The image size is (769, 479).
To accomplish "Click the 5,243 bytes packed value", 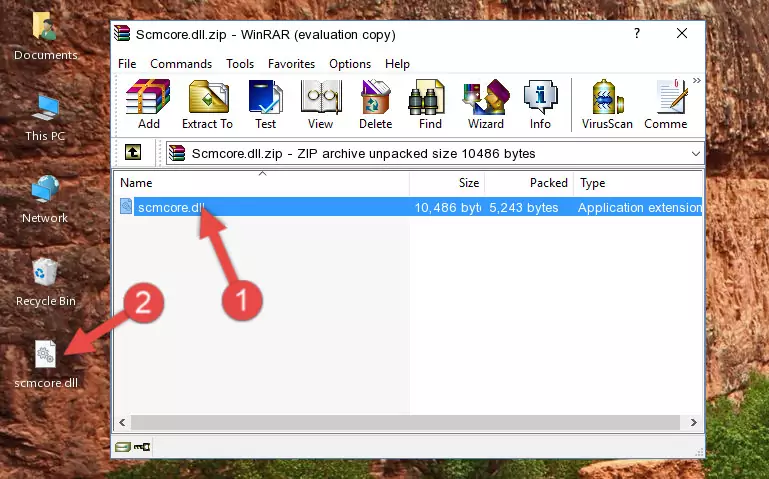I will (523, 208).
